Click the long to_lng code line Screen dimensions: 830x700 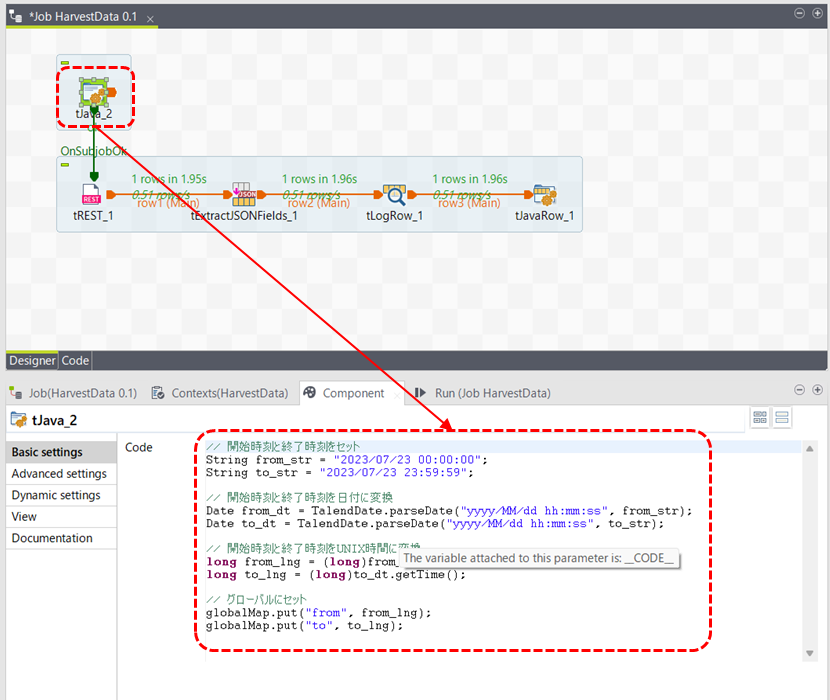336,575
